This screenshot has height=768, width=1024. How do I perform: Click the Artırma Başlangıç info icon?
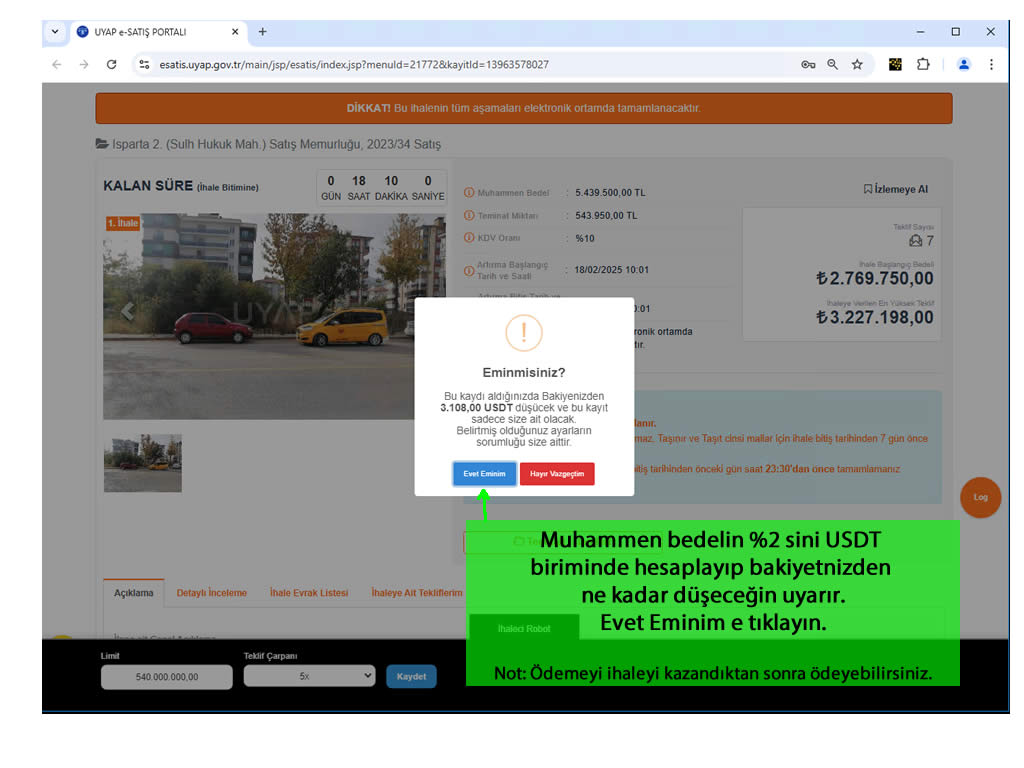[469, 270]
